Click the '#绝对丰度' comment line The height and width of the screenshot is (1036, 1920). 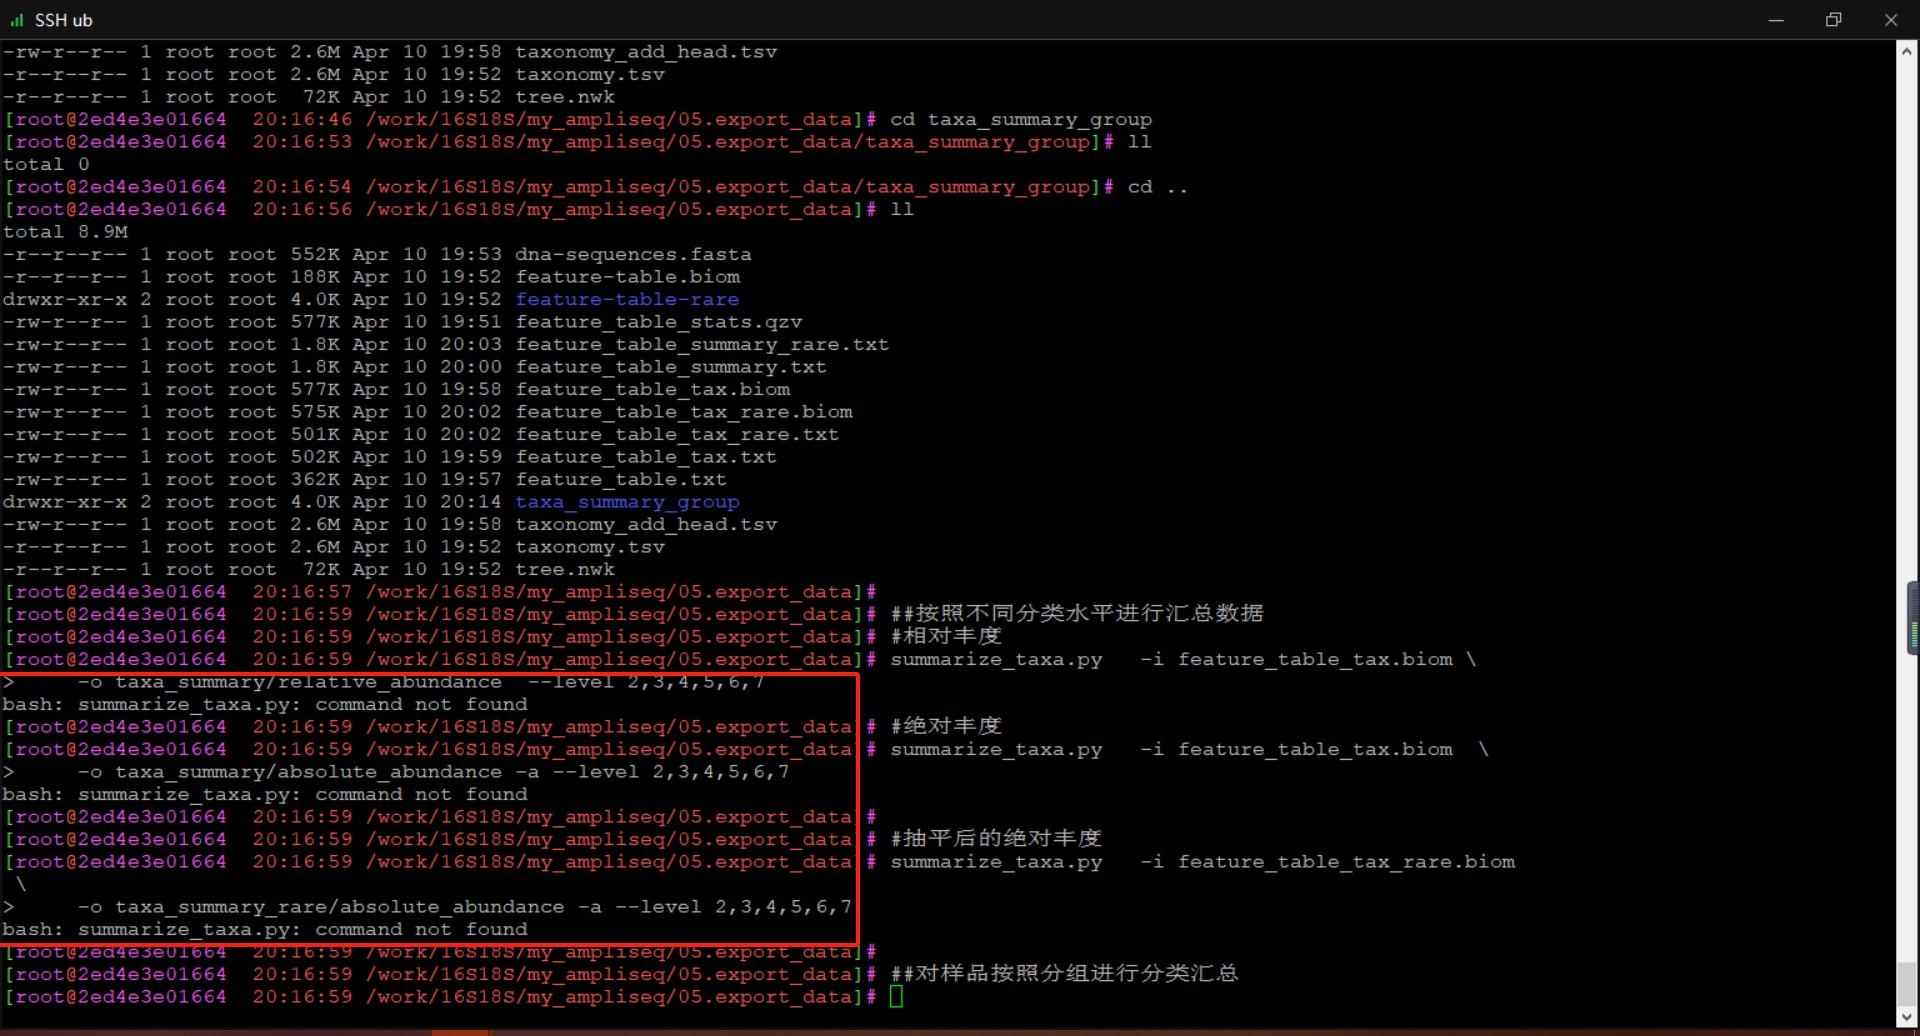click(x=946, y=726)
